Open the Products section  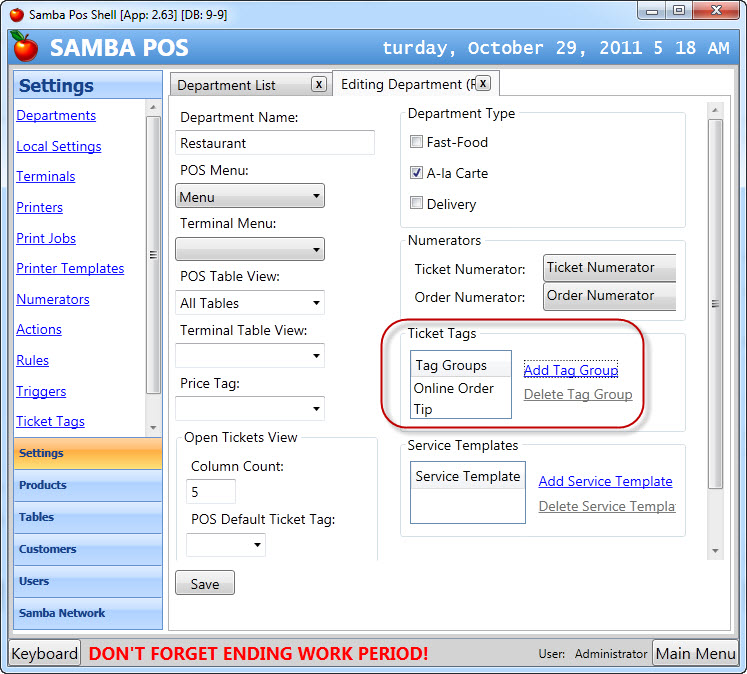(x=88, y=485)
